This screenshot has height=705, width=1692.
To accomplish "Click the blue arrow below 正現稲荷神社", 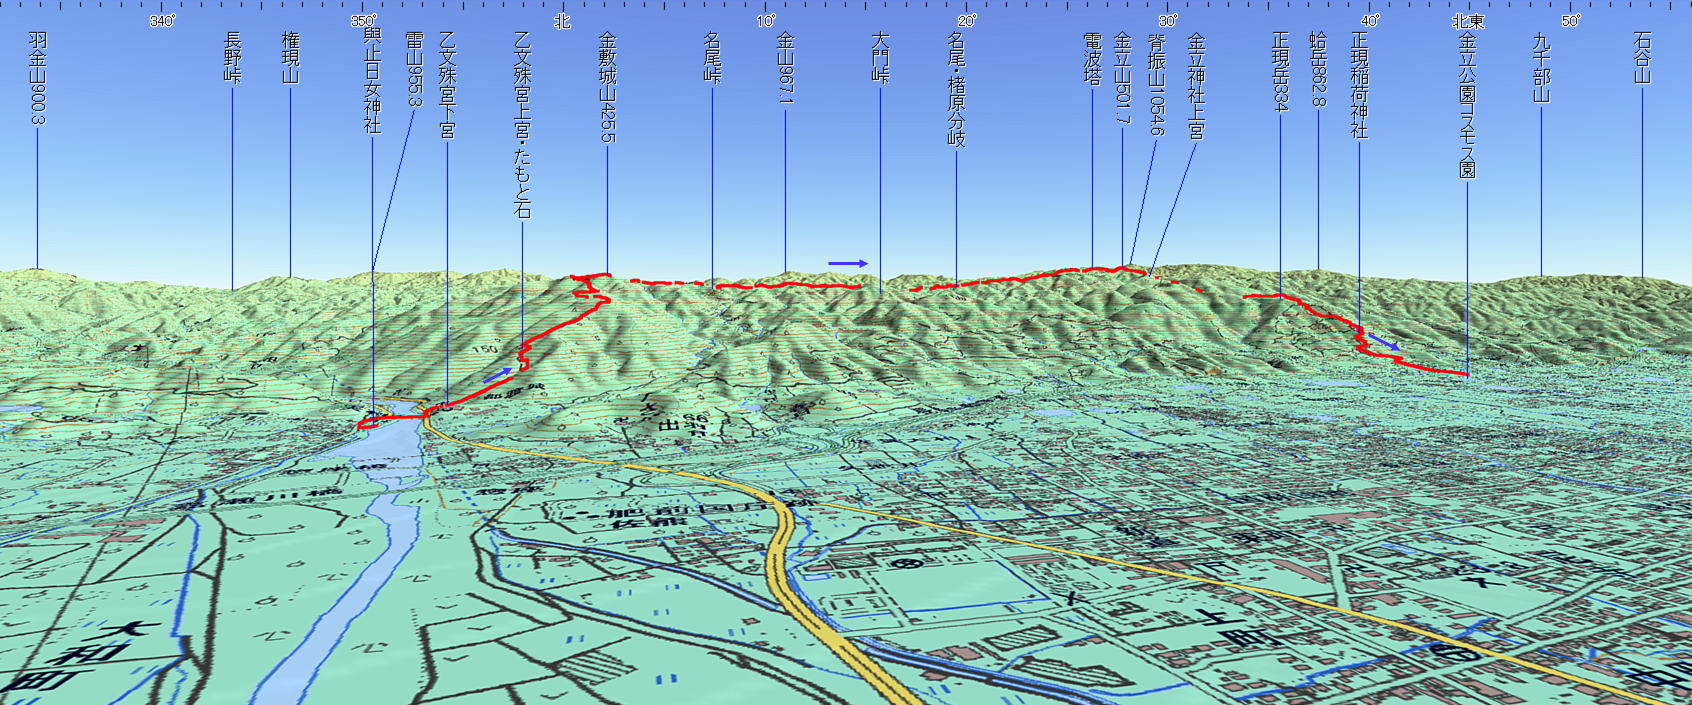I will pyautogui.click(x=1383, y=342).
